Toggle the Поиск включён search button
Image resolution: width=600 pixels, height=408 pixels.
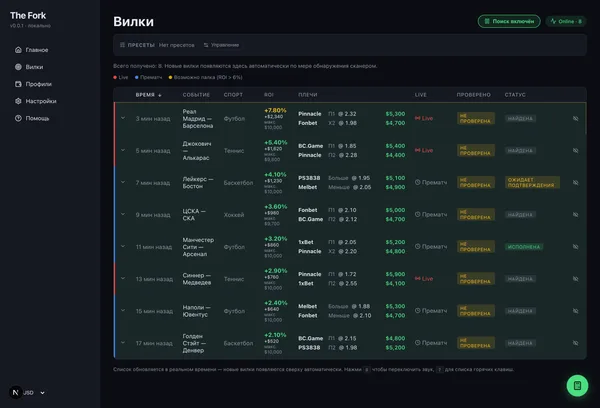(509, 21)
